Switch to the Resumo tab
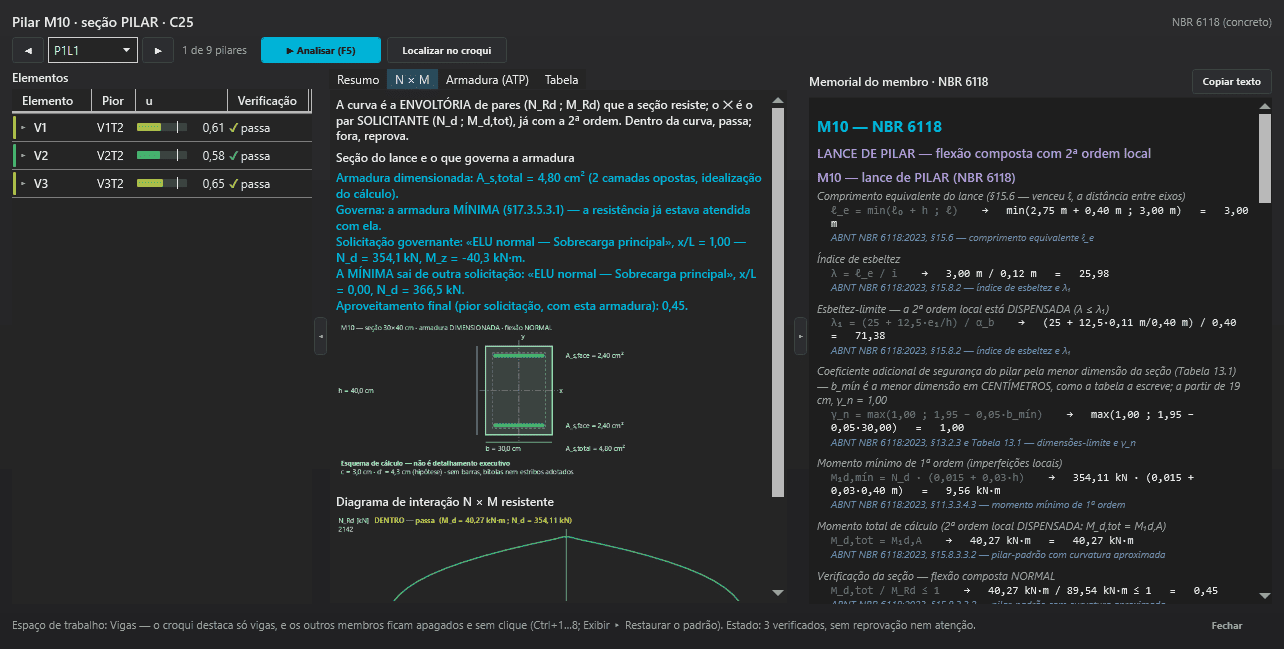 [x=358, y=80]
